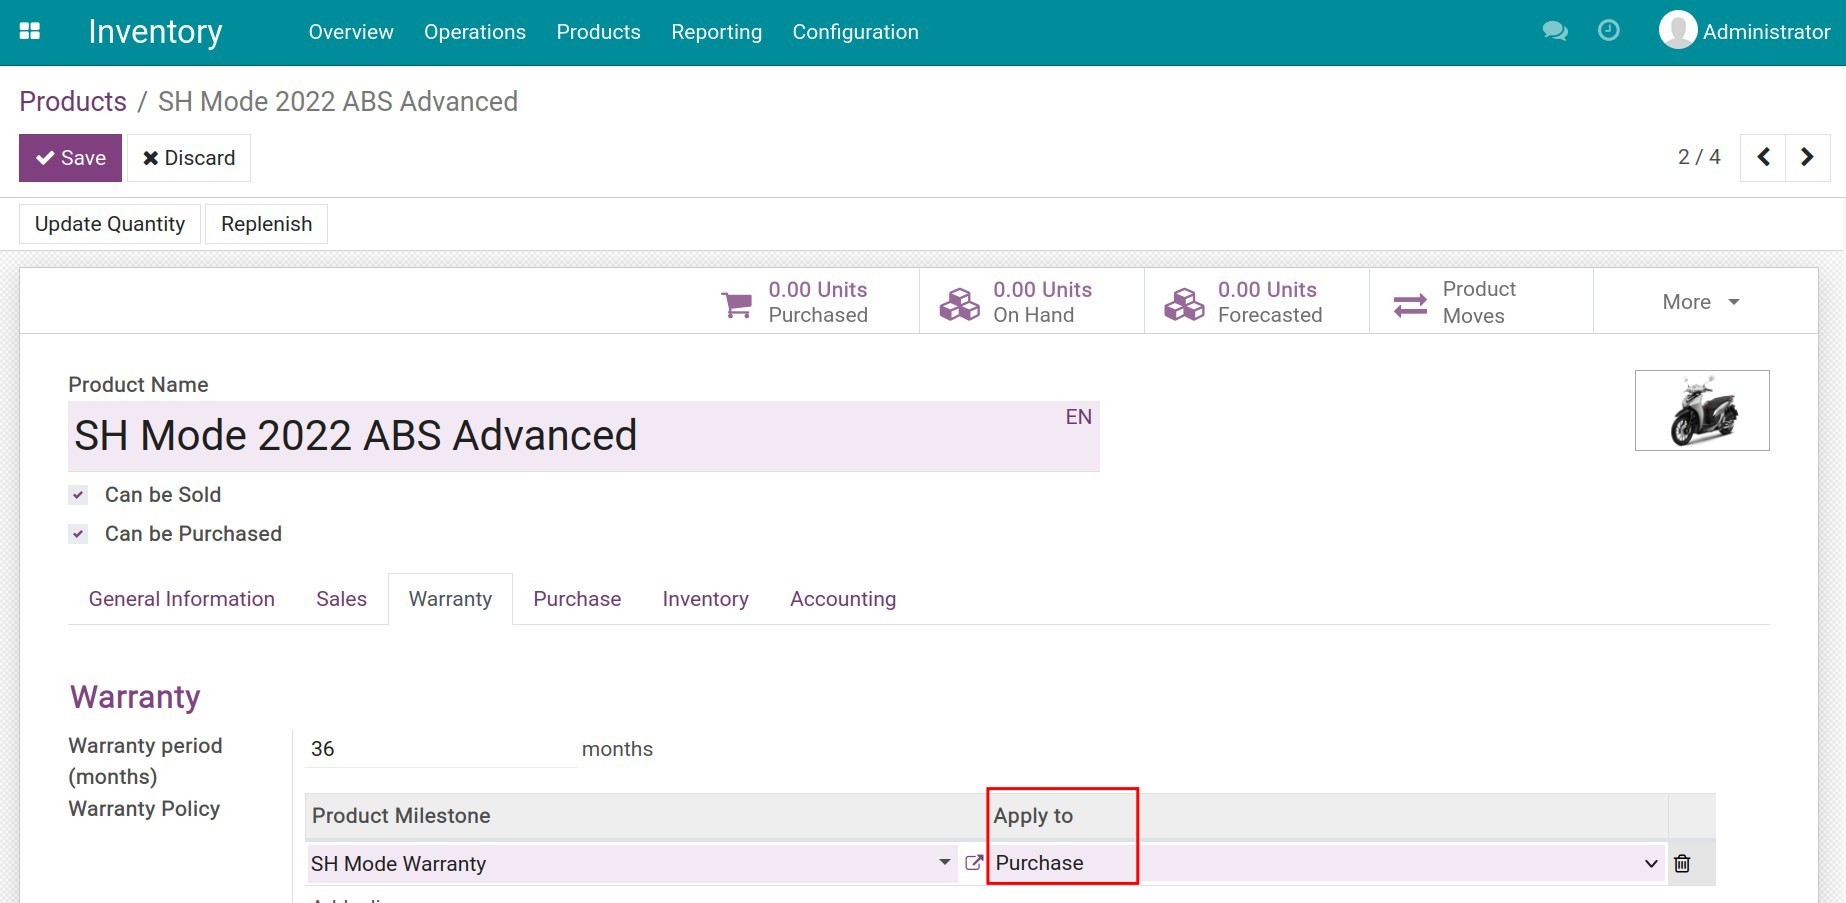Open SH Mode Warranty external link icon
The image size is (1846, 903).
(x=973, y=862)
